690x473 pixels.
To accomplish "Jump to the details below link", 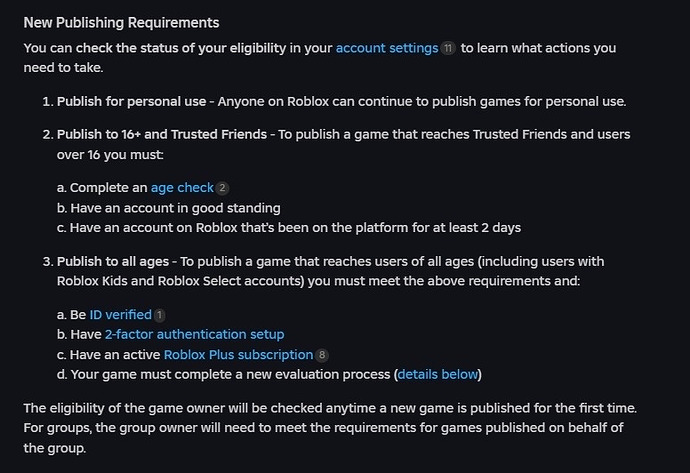I will coord(437,374).
